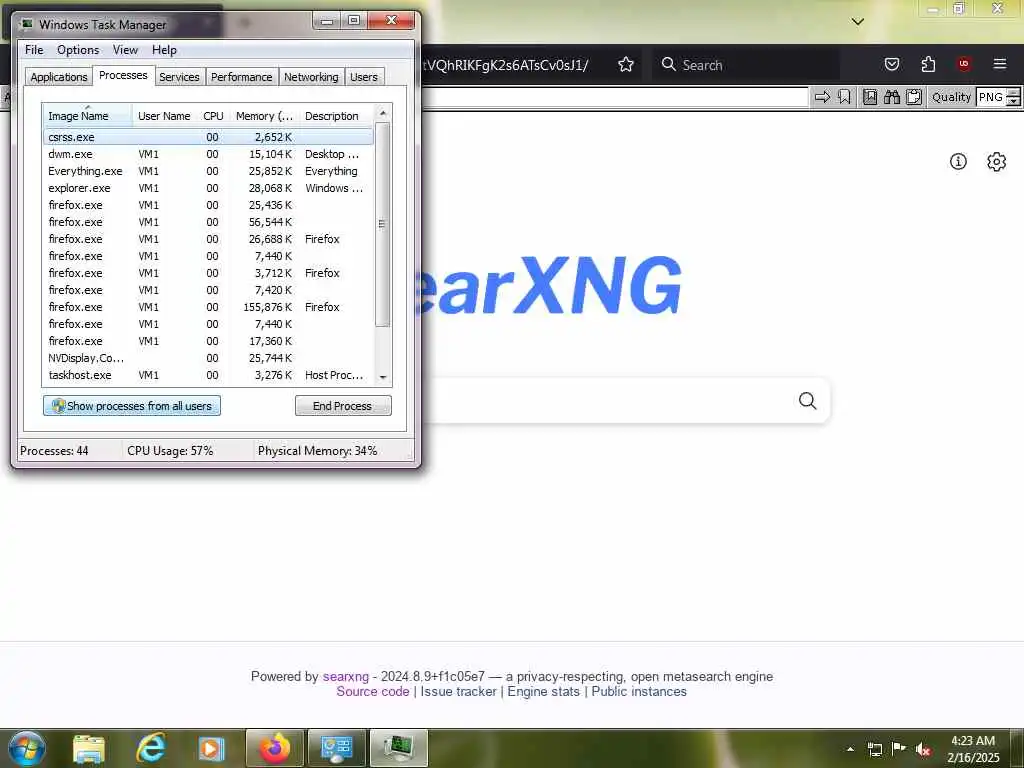Open Windows Explorer from the taskbar

pyautogui.click(x=89, y=749)
